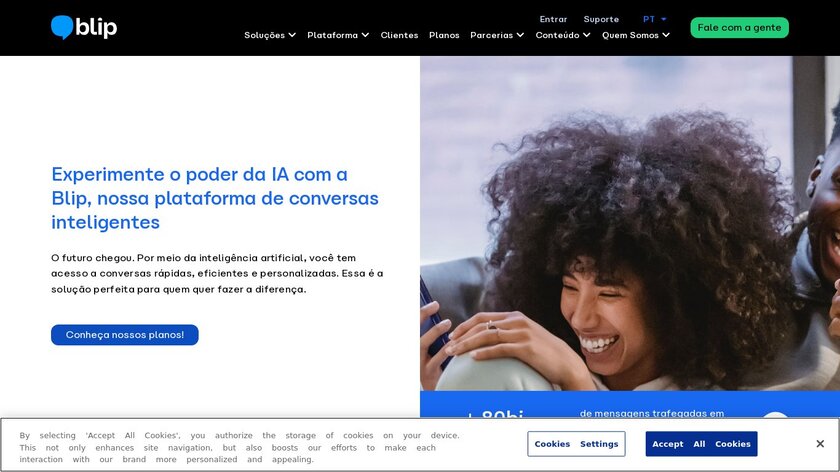
Task: Open the Plataforma dropdown menu
Action: pos(338,35)
